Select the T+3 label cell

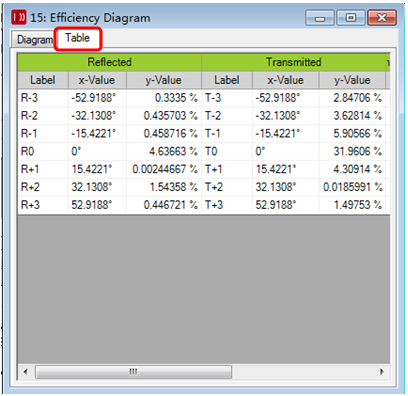(227, 205)
